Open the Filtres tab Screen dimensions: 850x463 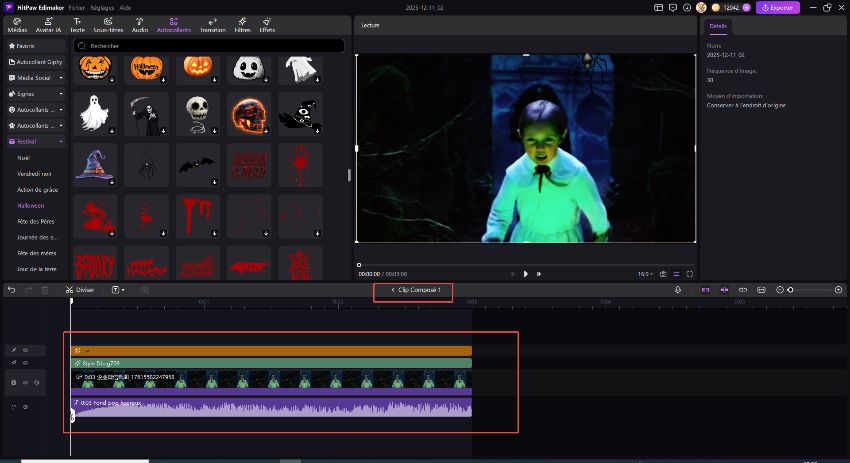click(x=242, y=25)
